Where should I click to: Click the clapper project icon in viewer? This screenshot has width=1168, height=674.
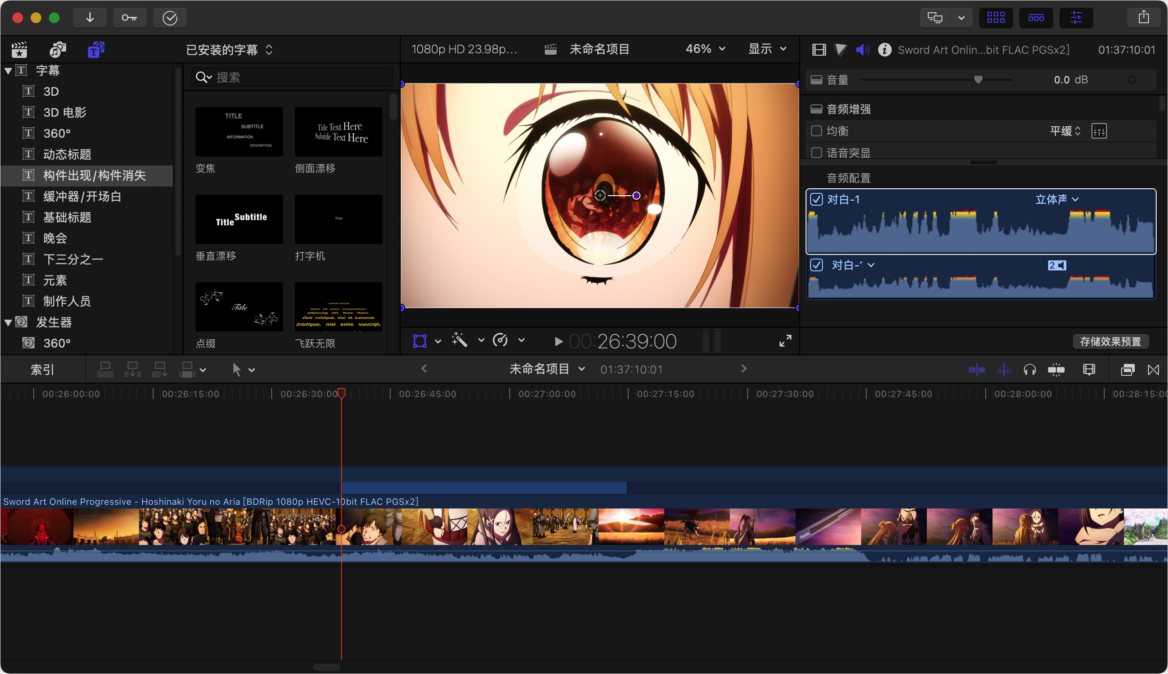(x=550, y=50)
